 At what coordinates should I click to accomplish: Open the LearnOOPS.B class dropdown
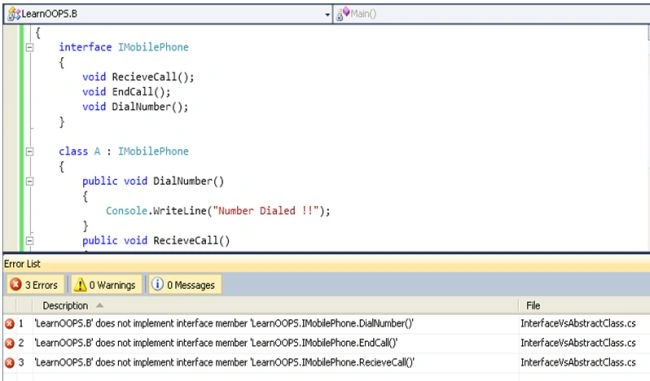[168, 14]
